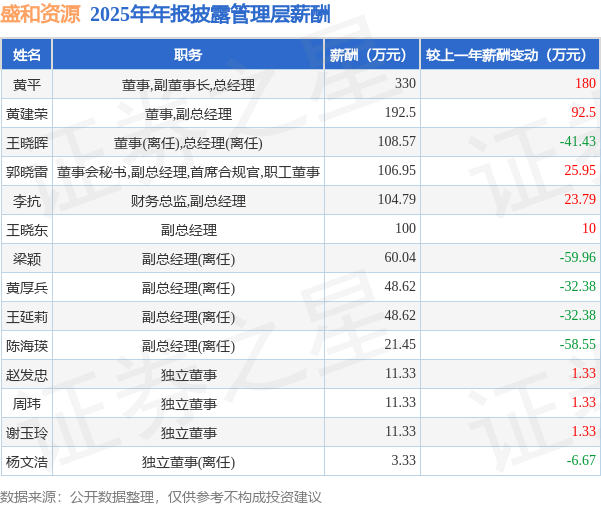This screenshot has height=506, width=601.
Task: Click the name 王晓东
Action: 26,230
